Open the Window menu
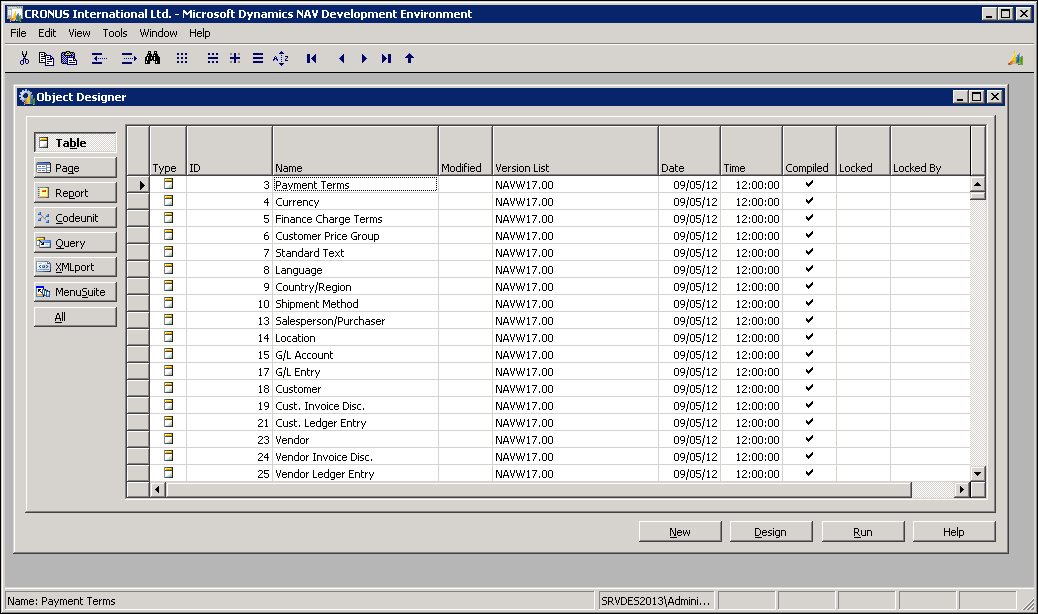Viewport: 1038px width, 614px height. coord(158,33)
